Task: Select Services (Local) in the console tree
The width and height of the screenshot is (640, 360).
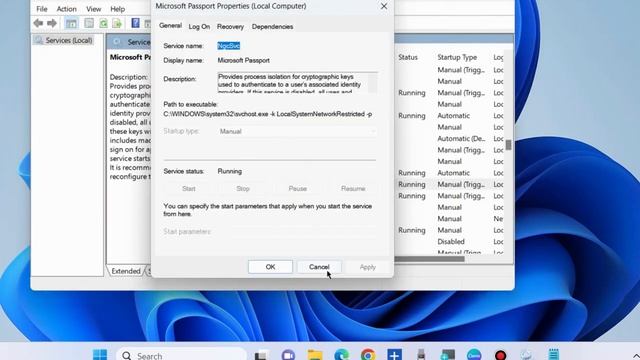Action: click(69, 40)
